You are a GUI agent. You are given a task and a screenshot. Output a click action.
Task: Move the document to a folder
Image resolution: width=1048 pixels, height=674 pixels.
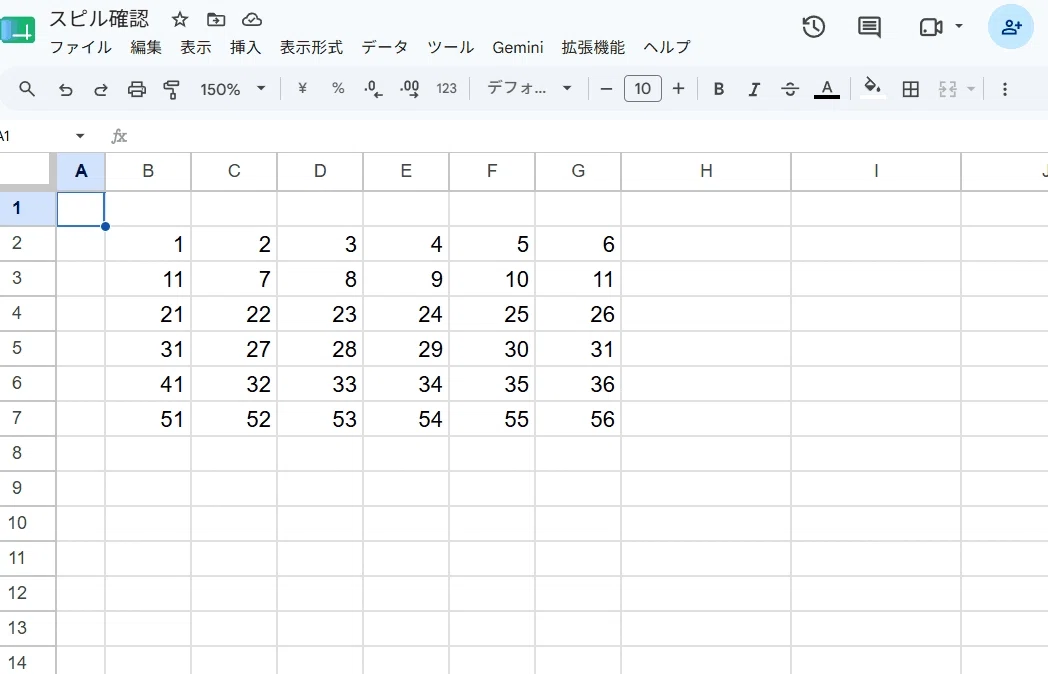(216, 20)
